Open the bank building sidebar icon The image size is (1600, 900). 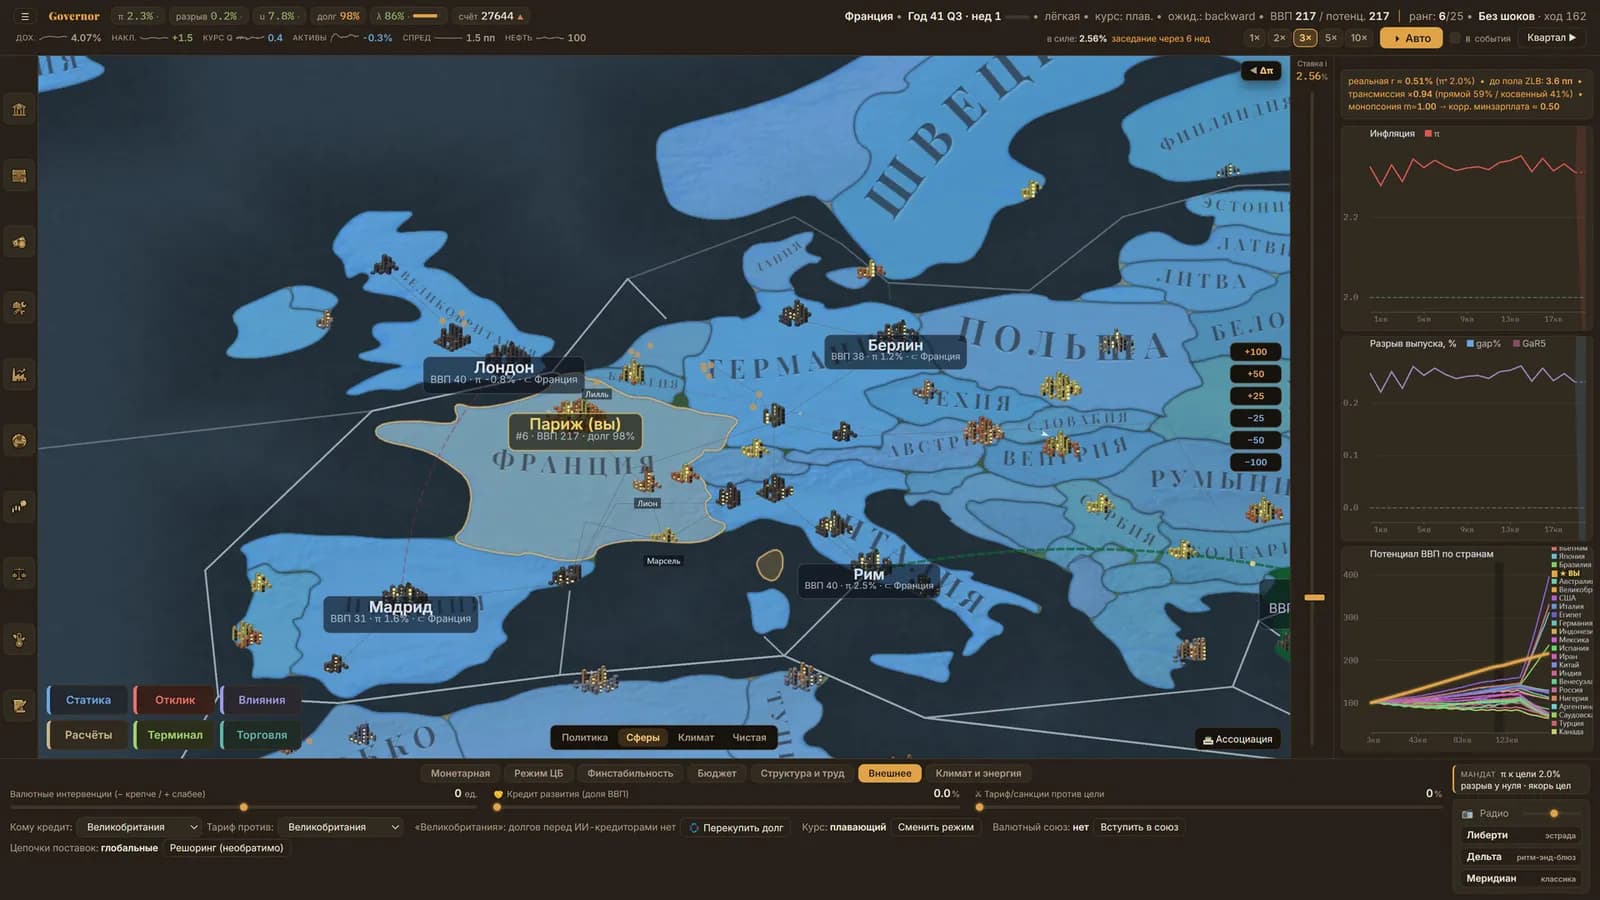(x=19, y=110)
